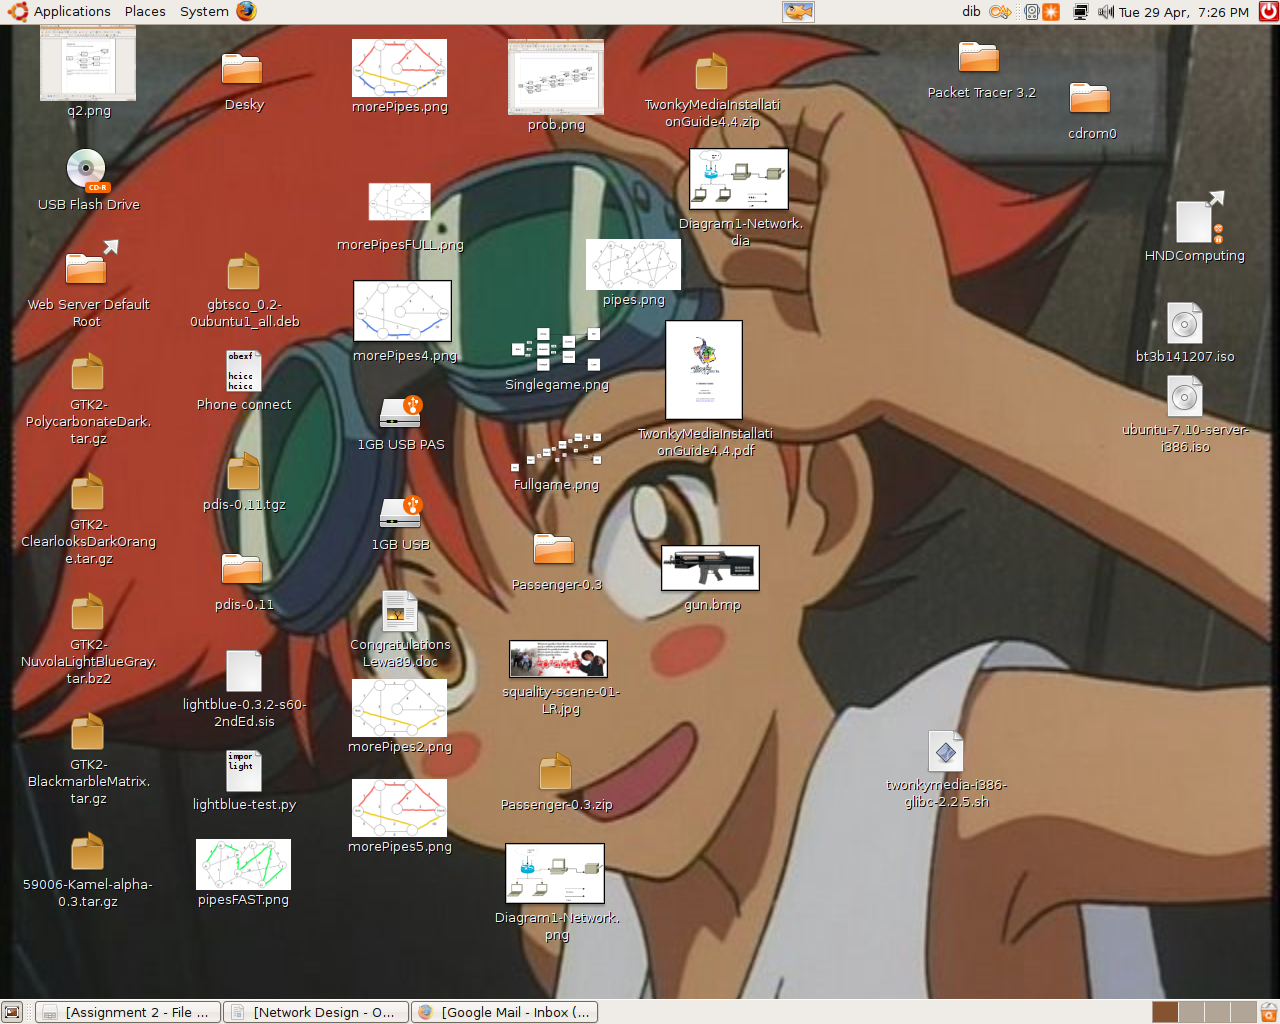
Task: Select the Diagram1-Network.png thumbnail
Action: (x=555, y=874)
